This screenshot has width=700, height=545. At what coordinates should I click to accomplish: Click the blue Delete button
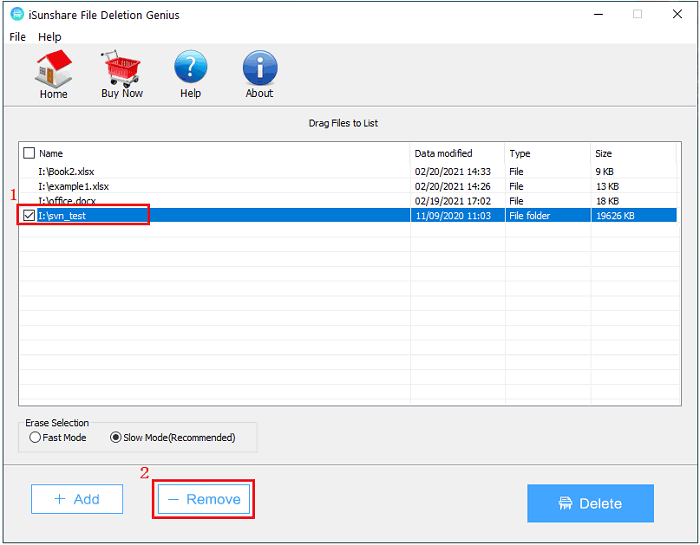pos(590,503)
